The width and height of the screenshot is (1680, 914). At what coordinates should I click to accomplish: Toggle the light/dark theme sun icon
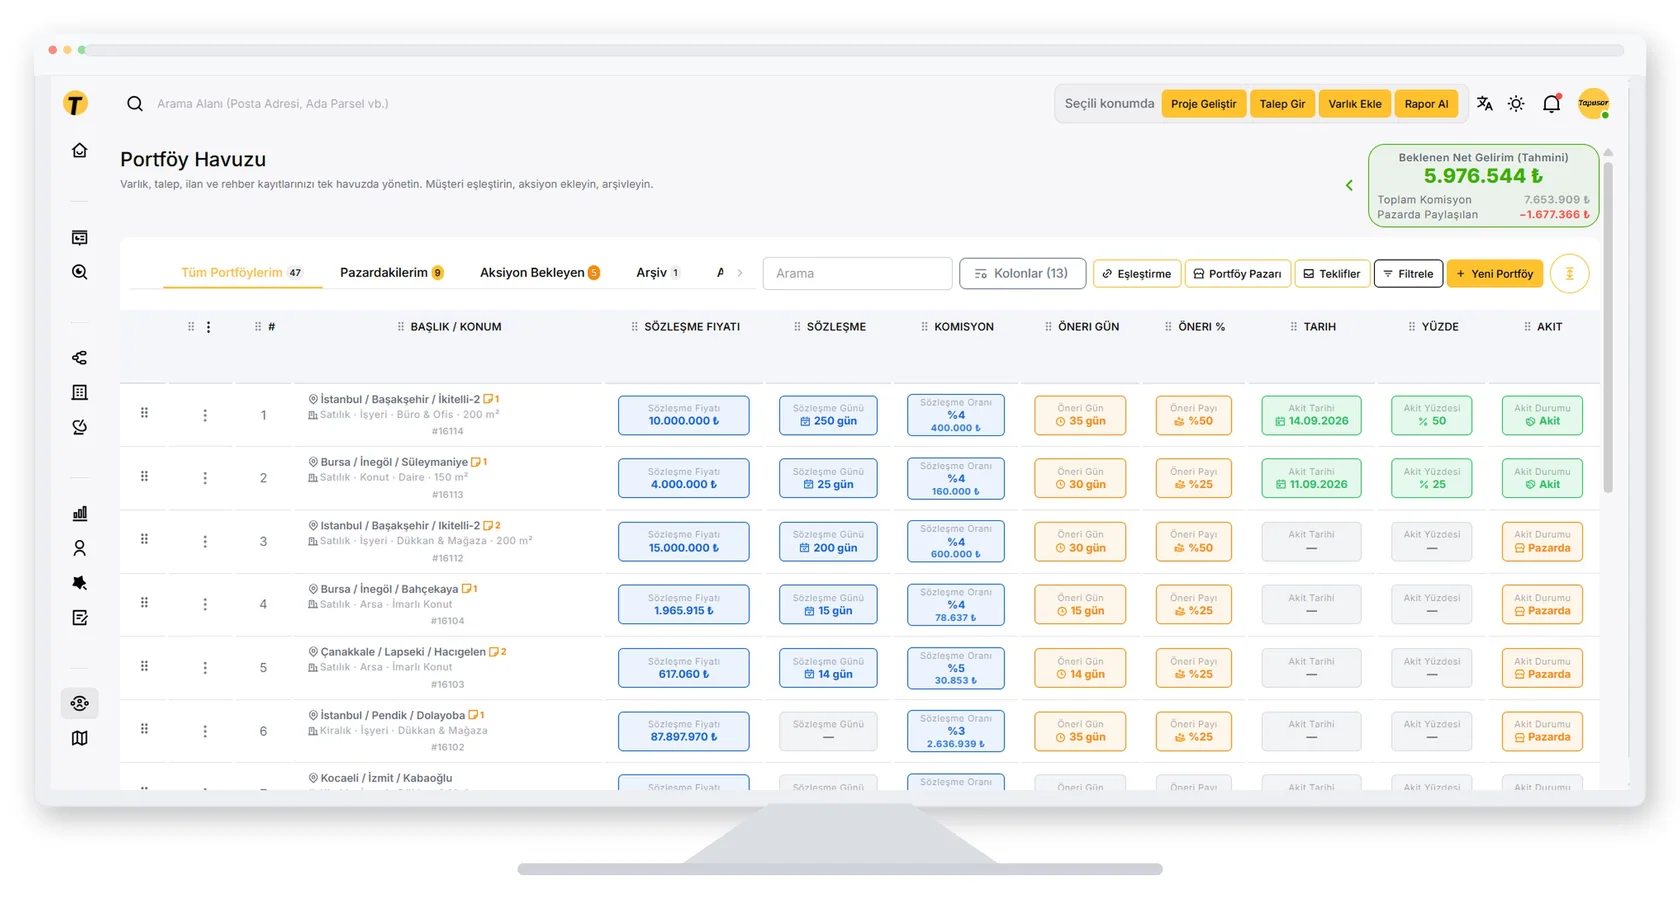point(1516,104)
